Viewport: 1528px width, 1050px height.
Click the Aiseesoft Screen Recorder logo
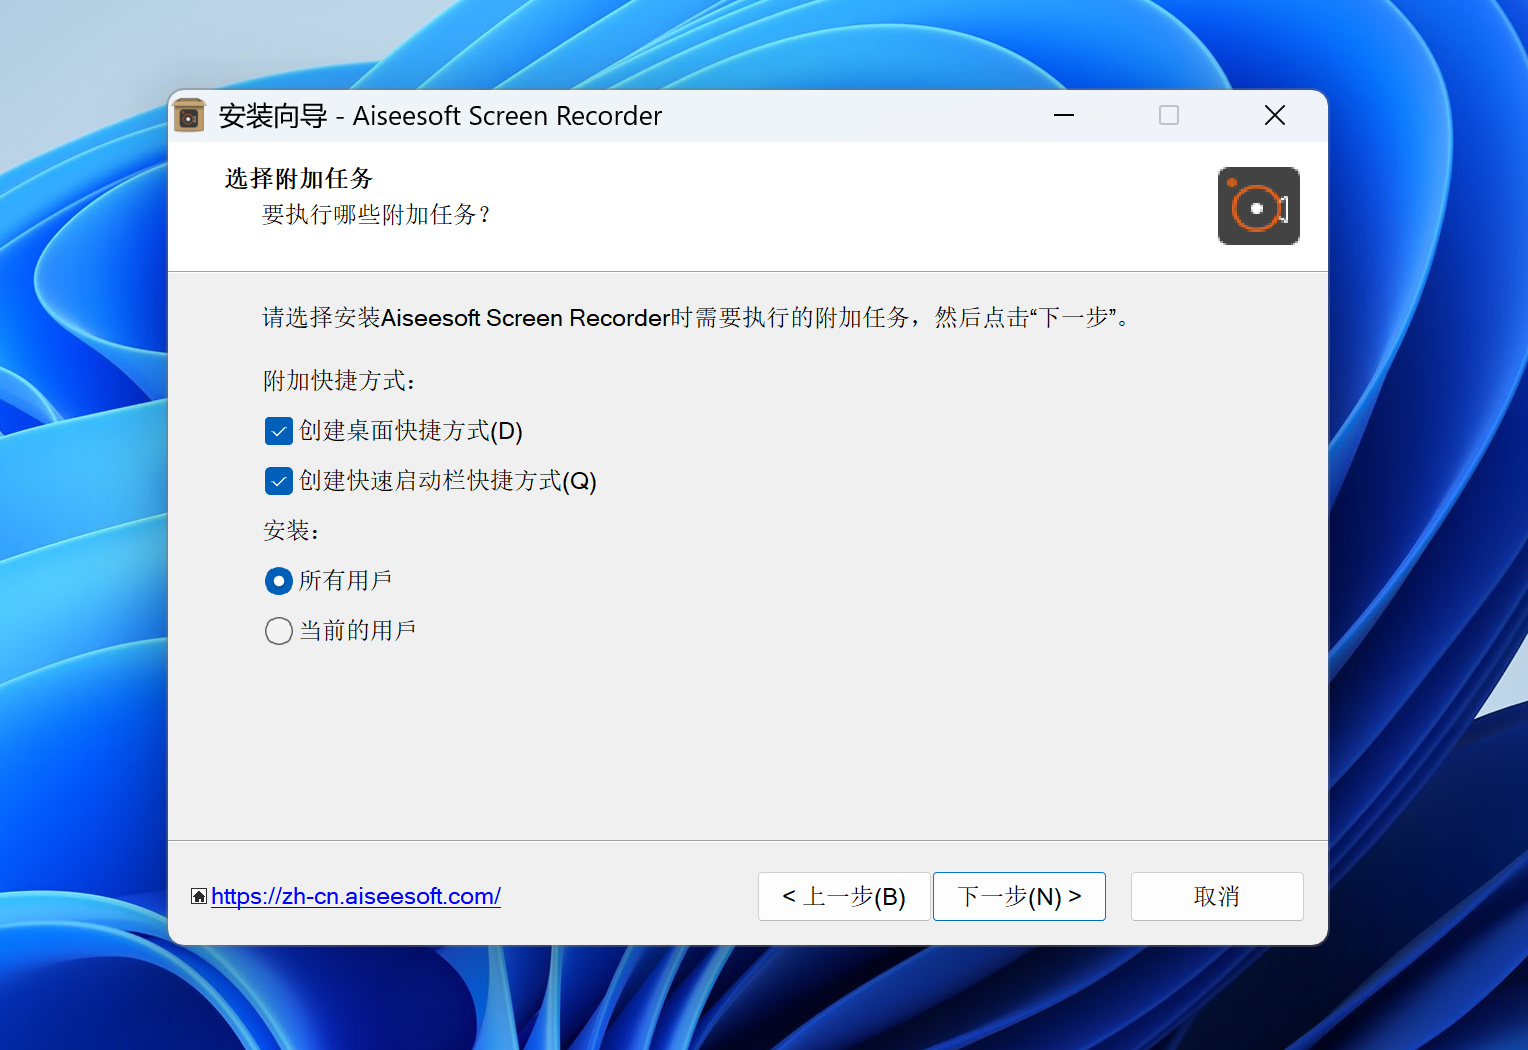point(1258,206)
